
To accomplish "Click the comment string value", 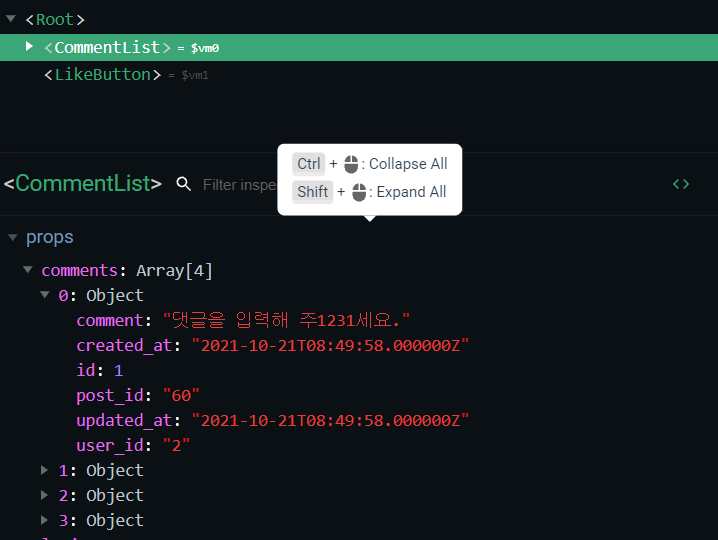I will [286, 320].
